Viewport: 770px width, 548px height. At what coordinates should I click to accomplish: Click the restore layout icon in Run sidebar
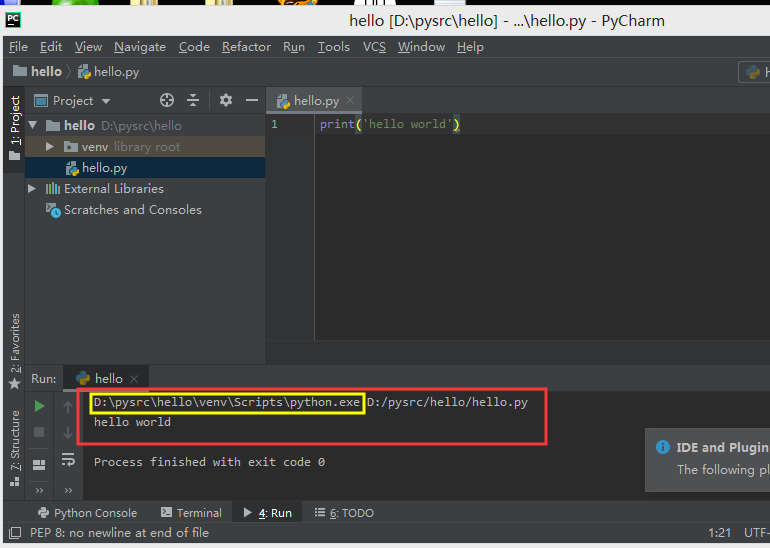[39, 464]
